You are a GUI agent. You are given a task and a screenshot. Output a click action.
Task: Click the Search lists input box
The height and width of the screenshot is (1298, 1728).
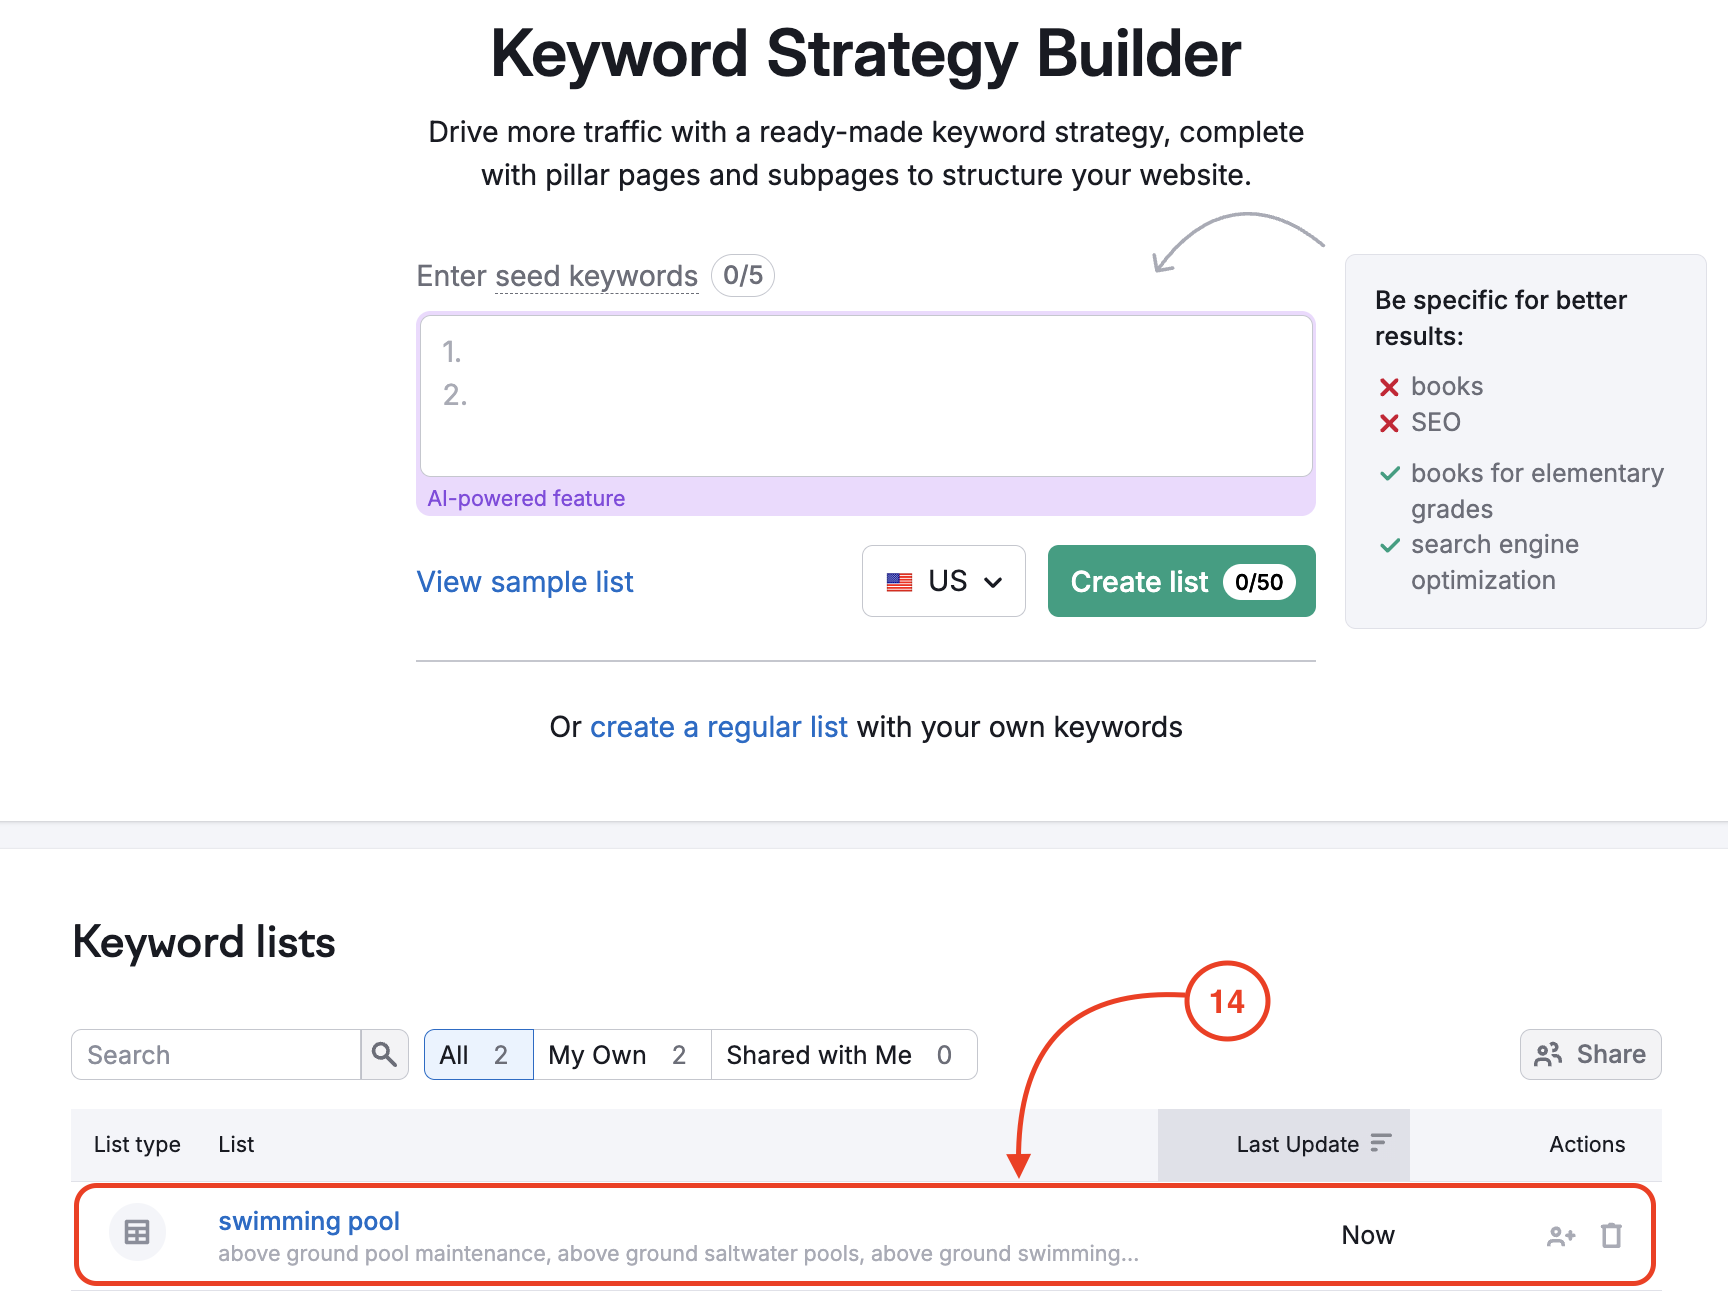click(x=215, y=1054)
